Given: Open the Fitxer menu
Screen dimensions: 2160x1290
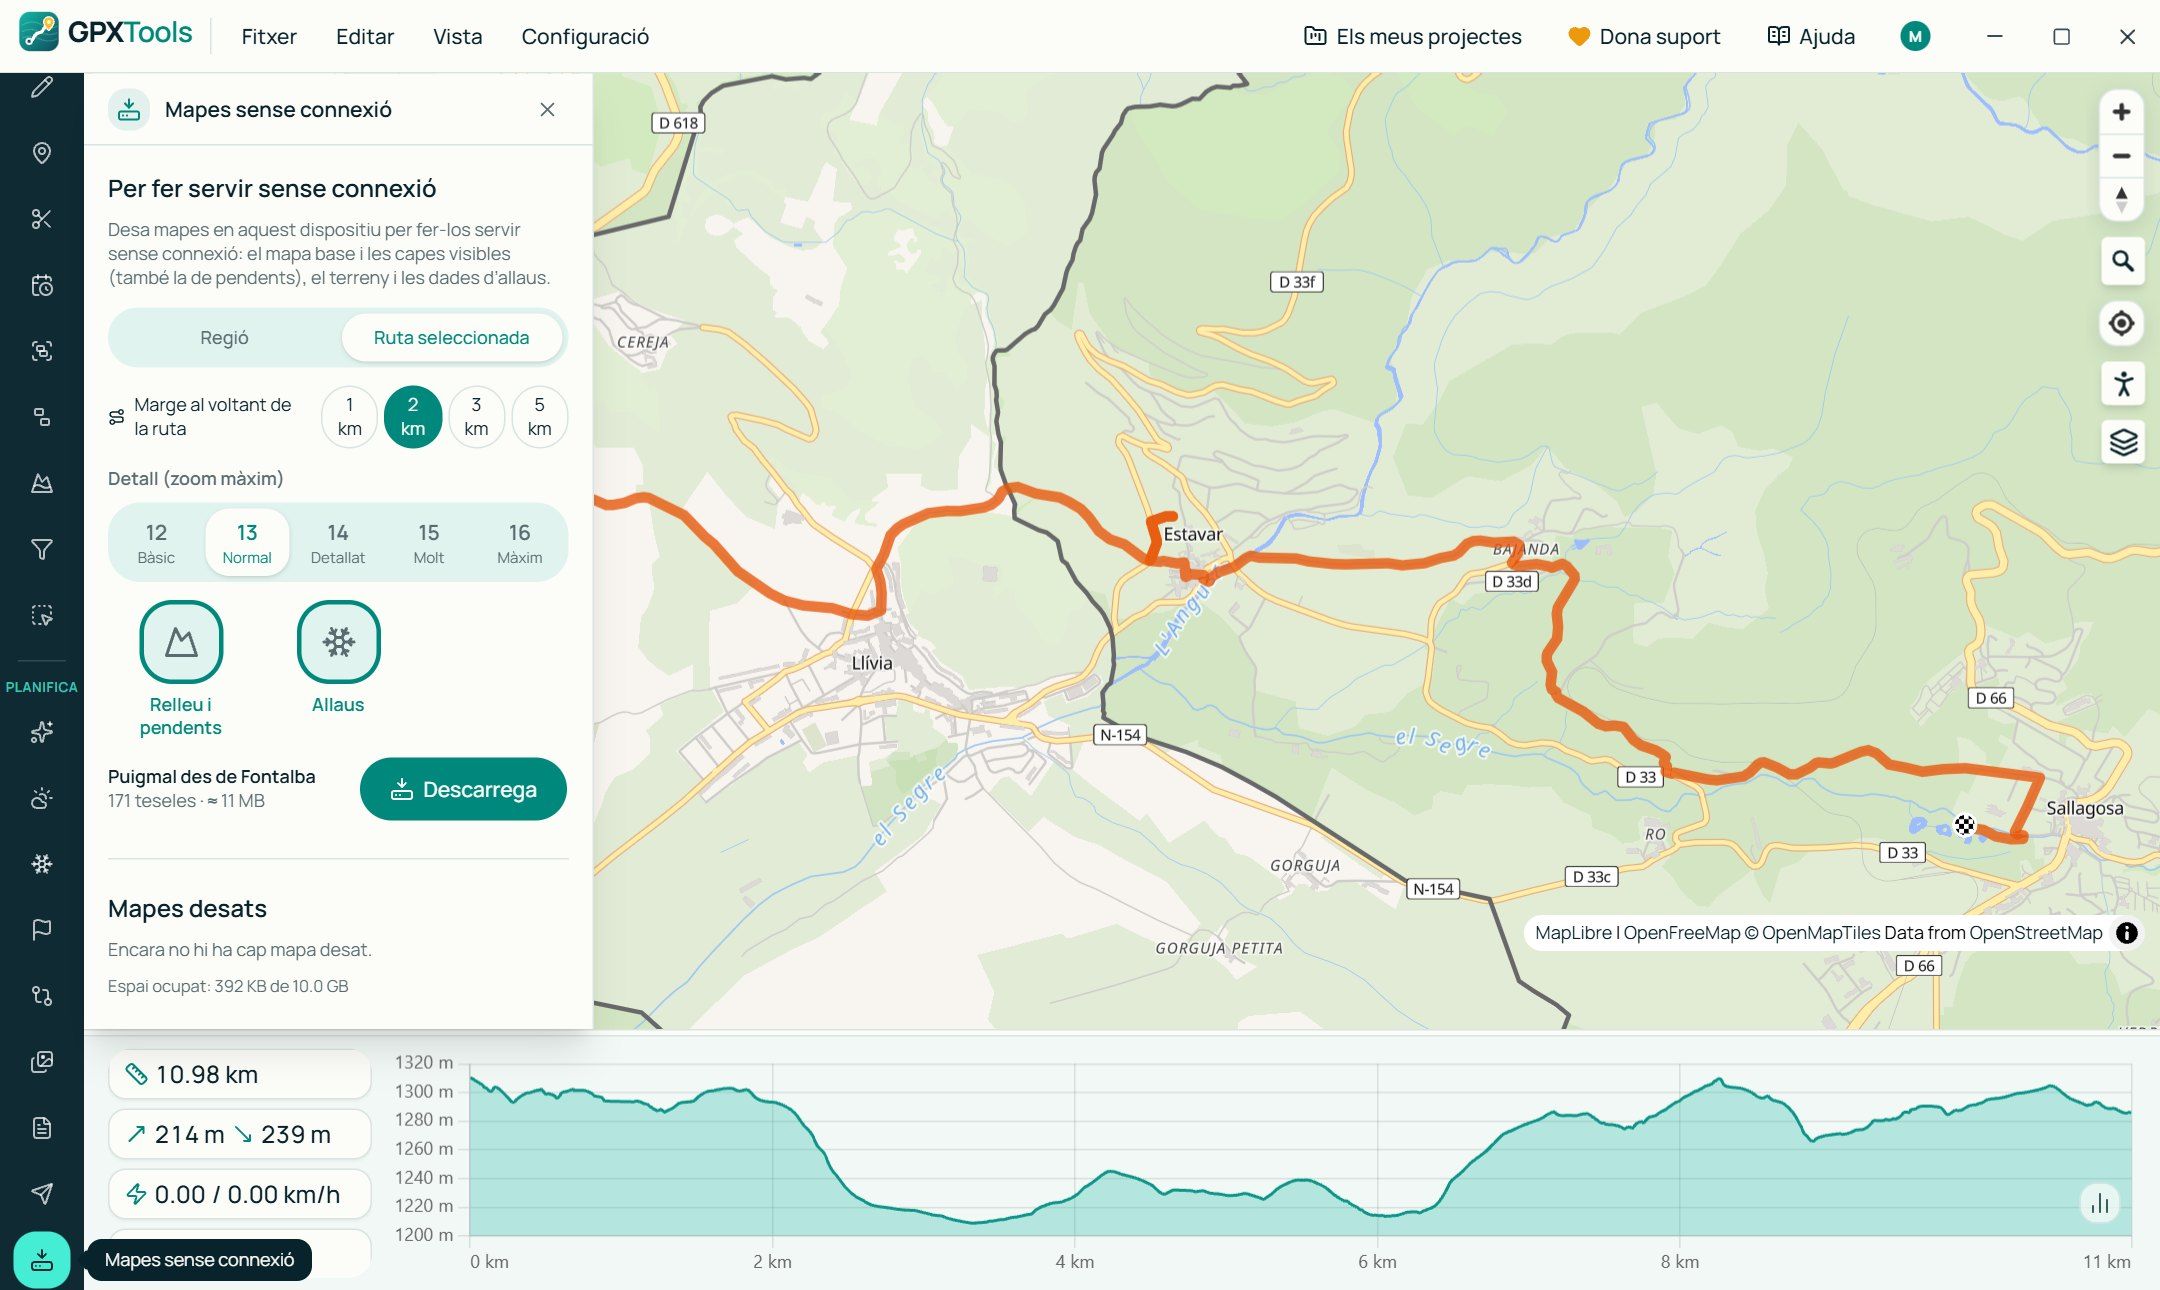Looking at the screenshot, I should pyautogui.click(x=269, y=37).
